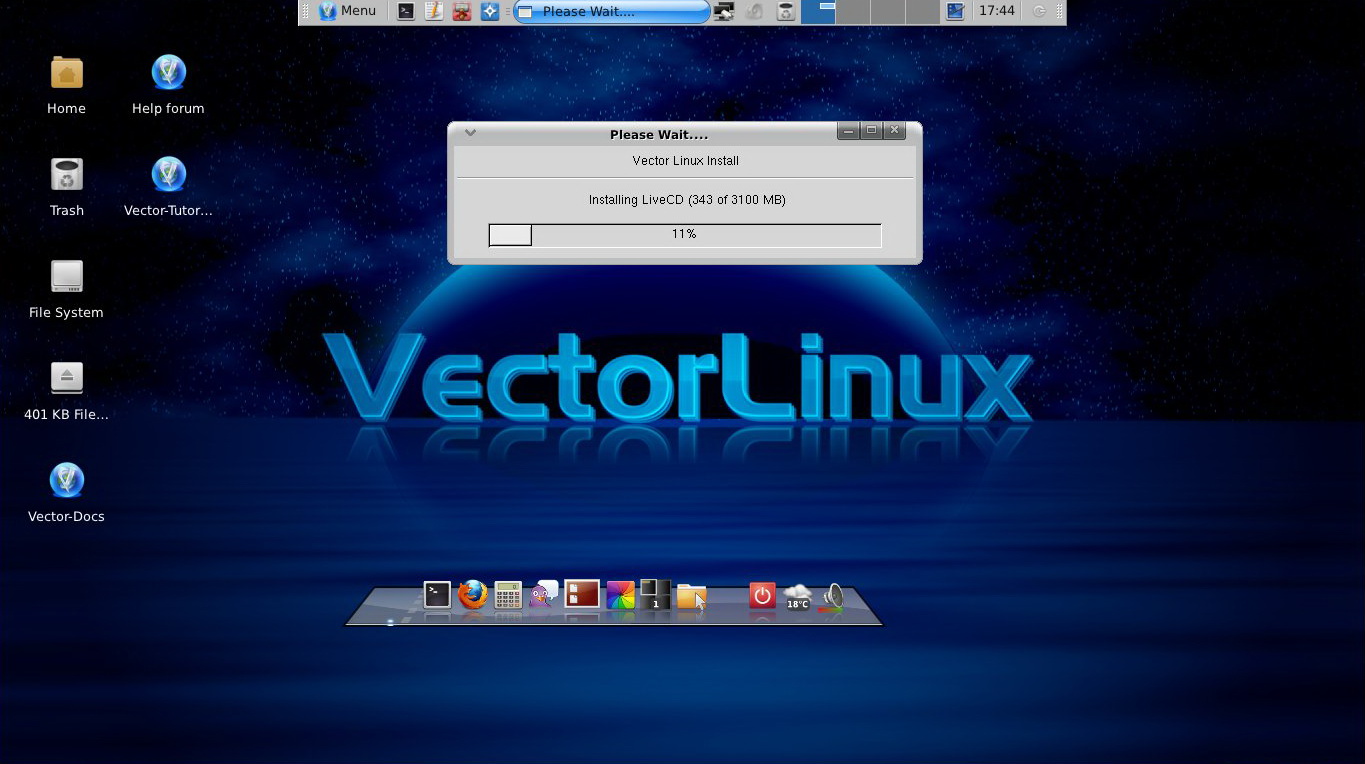This screenshot has width=1365, height=764.
Task: Maximize the Please Wait installer dialog
Action: point(871,131)
